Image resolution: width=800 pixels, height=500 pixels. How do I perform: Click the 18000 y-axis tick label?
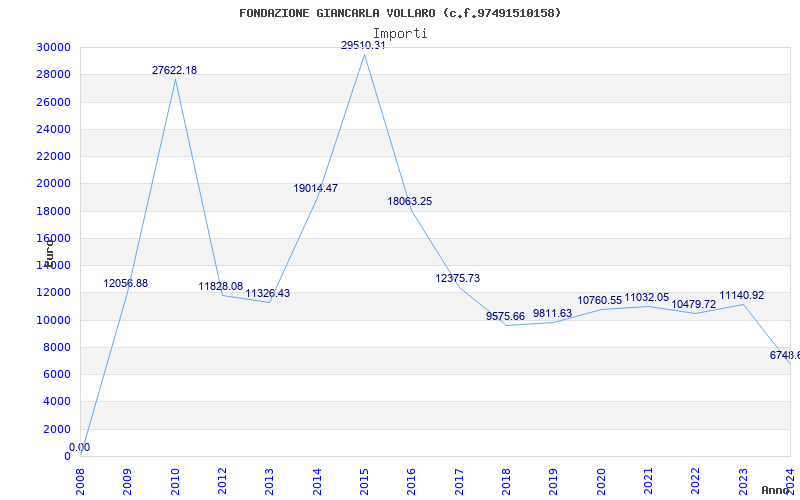(53, 211)
